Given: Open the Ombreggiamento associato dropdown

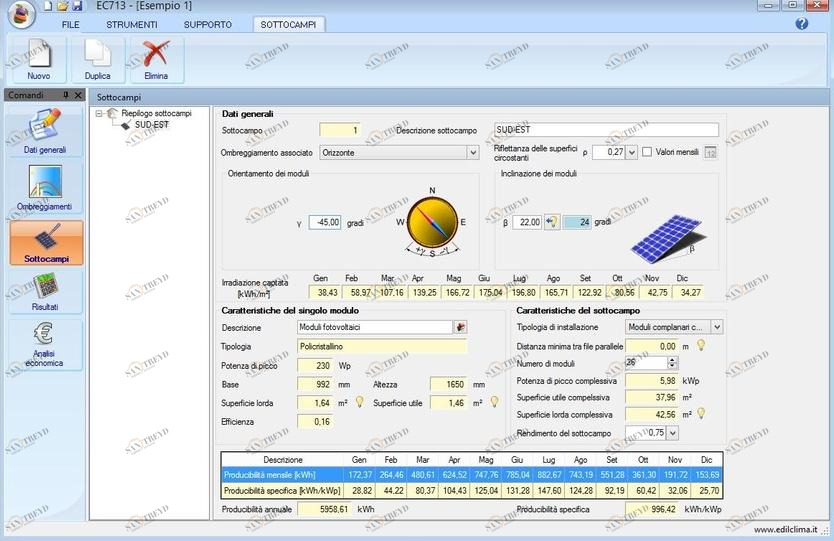Looking at the screenshot, I should [x=473, y=153].
